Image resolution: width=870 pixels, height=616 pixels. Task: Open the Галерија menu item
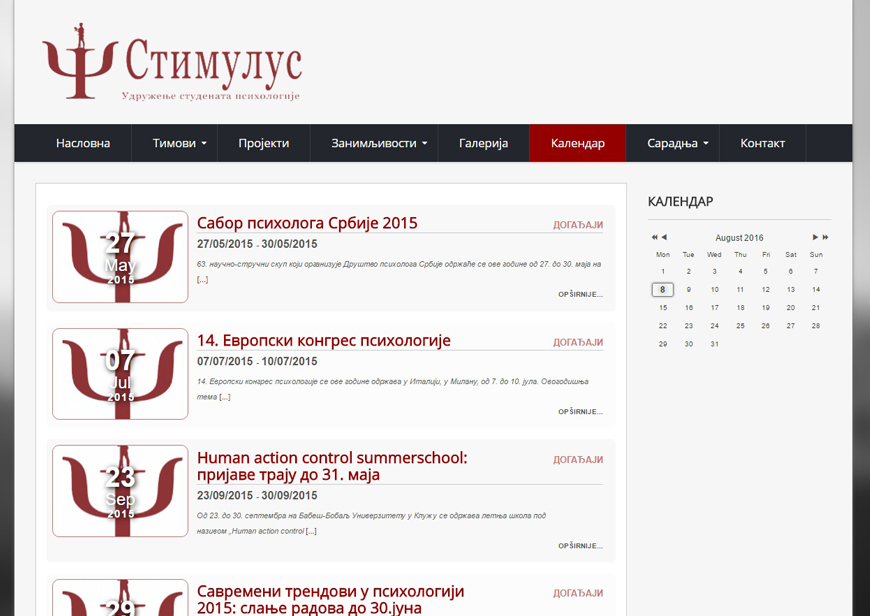point(483,143)
